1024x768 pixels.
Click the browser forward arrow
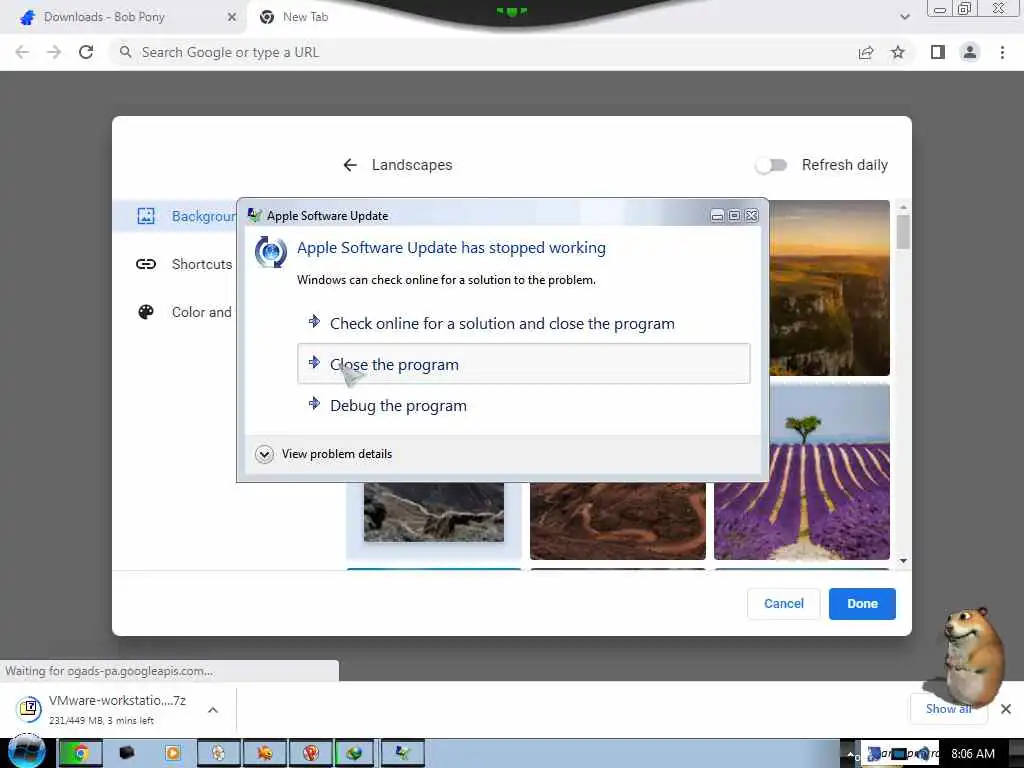point(54,52)
